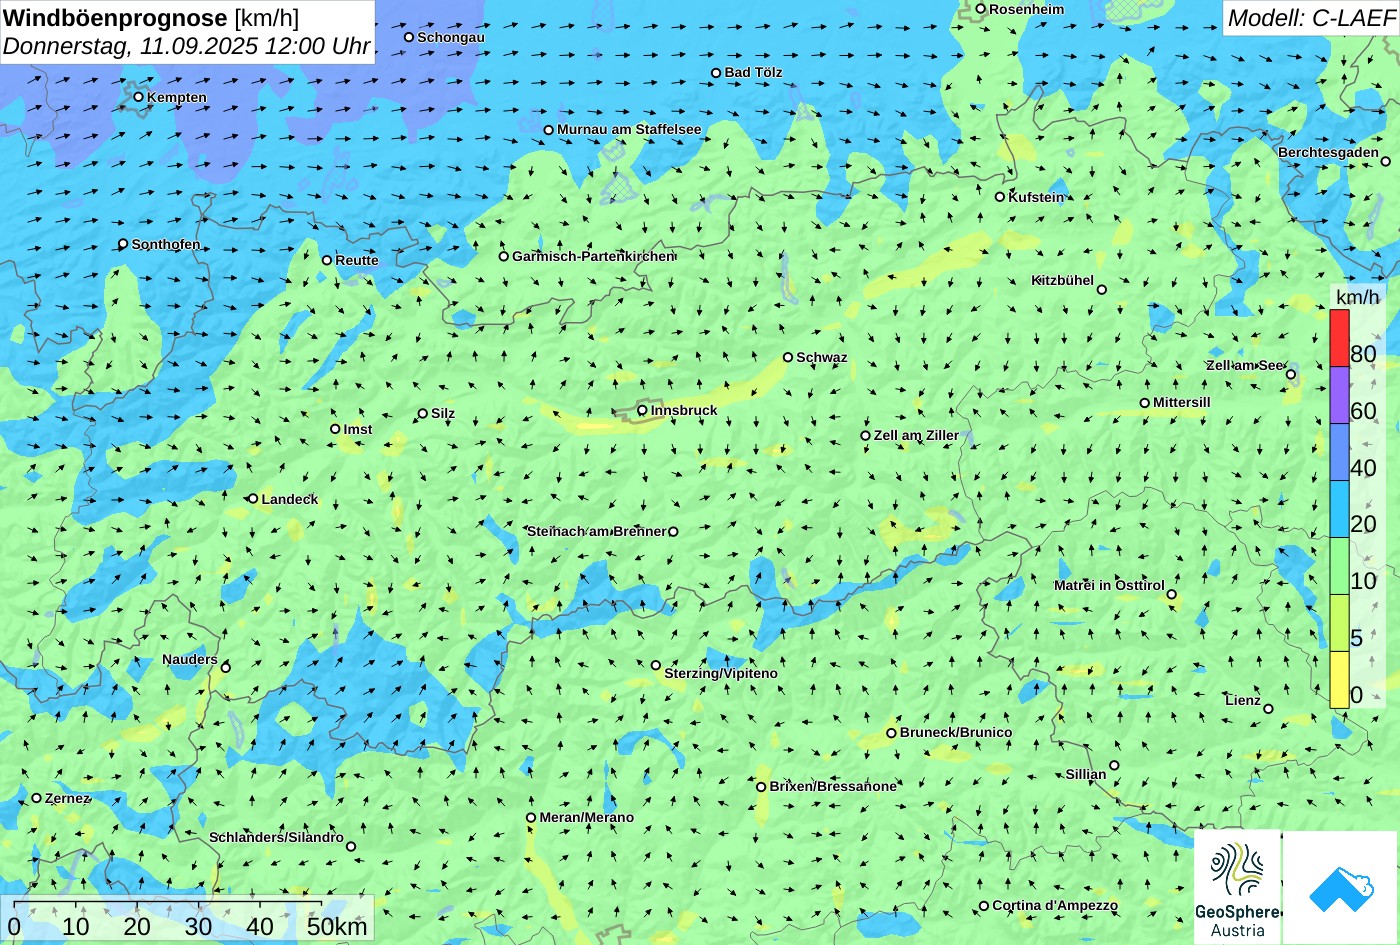Click the Sillian location marker
Viewport: 1400px width, 945px height.
tap(1114, 766)
